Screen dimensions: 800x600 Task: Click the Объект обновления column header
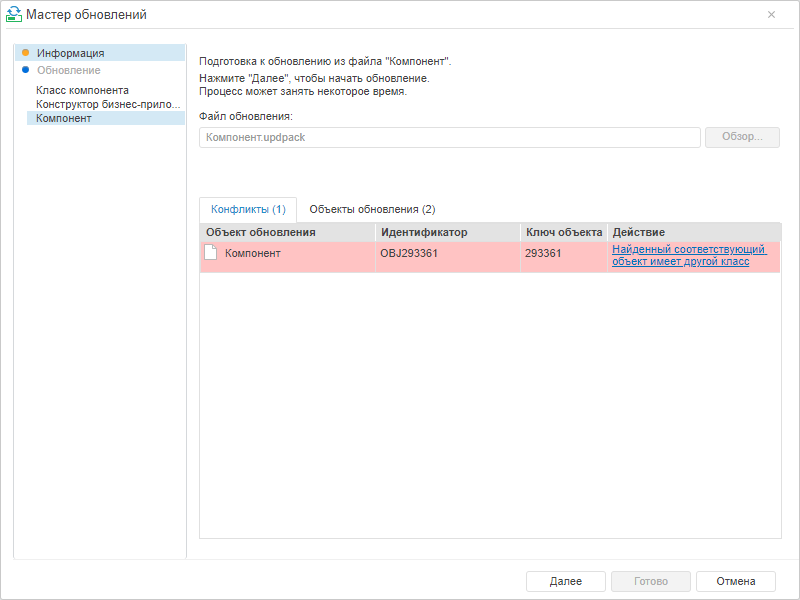pyautogui.click(x=286, y=232)
